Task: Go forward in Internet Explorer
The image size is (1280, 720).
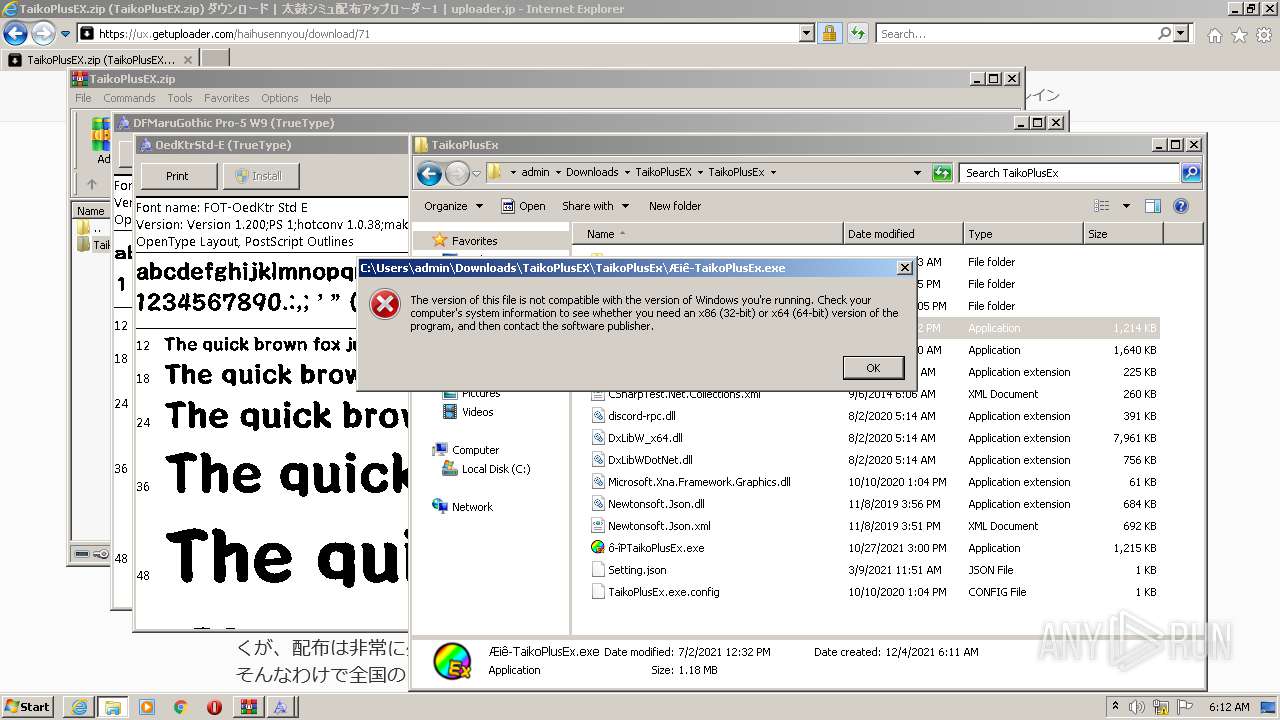Action: click(43, 34)
